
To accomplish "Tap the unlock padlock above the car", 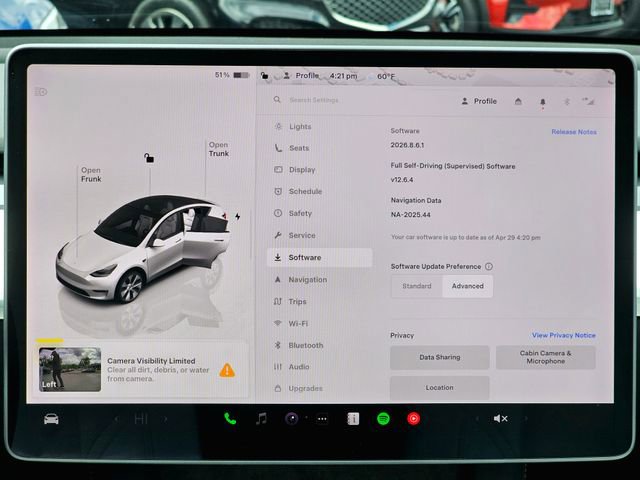I will pyautogui.click(x=149, y=158).
